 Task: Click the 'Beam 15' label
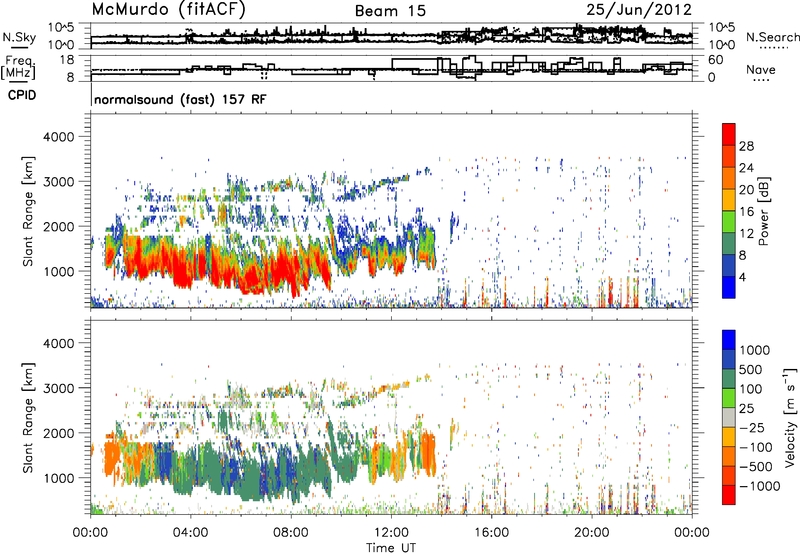390,11
